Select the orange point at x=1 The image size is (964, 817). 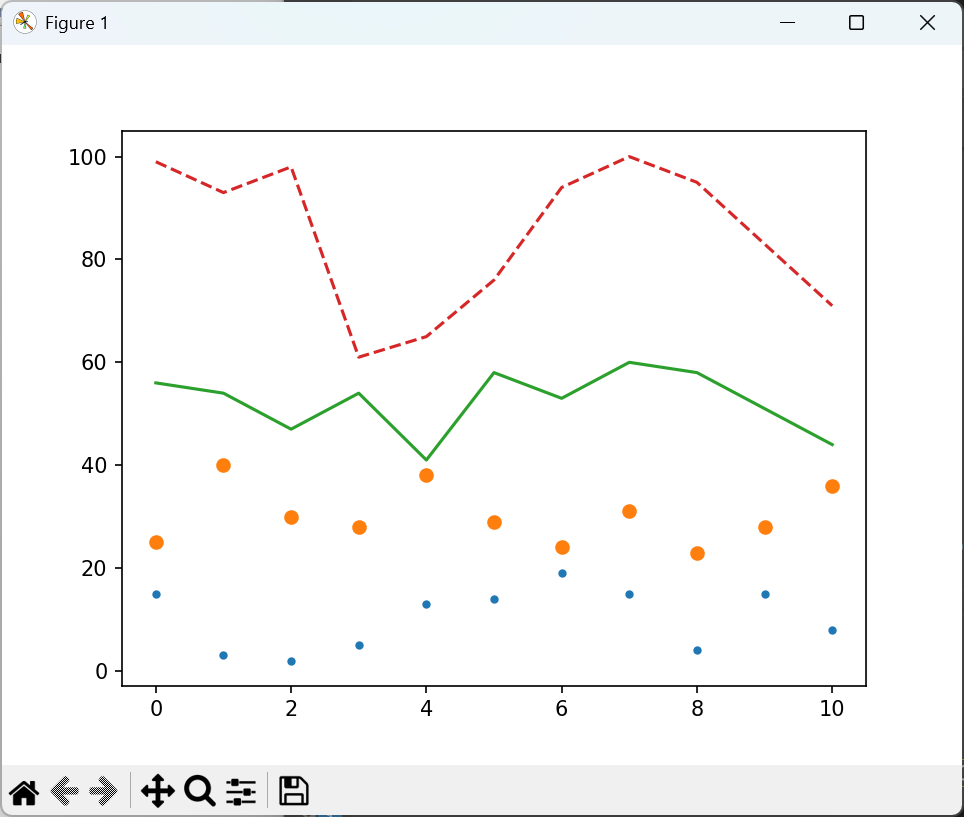click(x=223, y=465)
